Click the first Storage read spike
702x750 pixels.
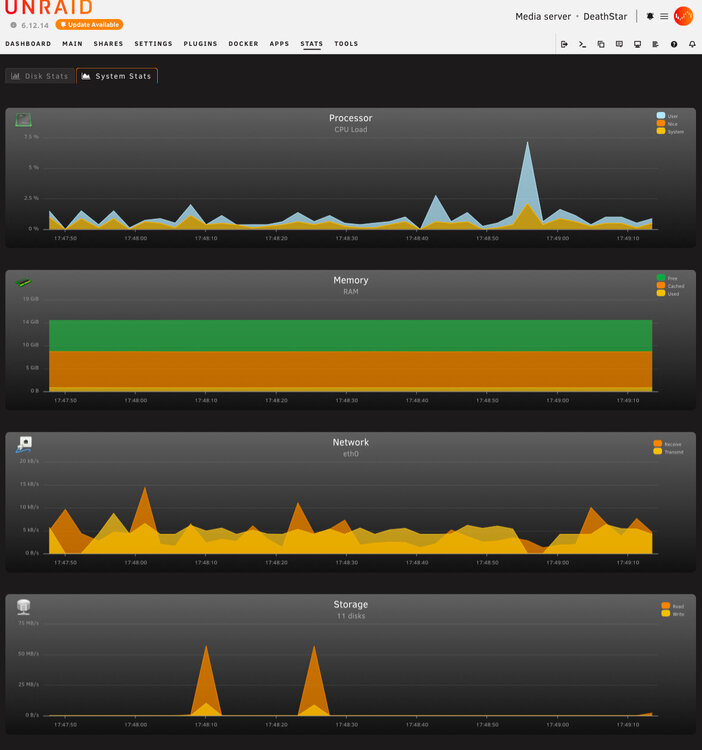(x=206, y=679)
